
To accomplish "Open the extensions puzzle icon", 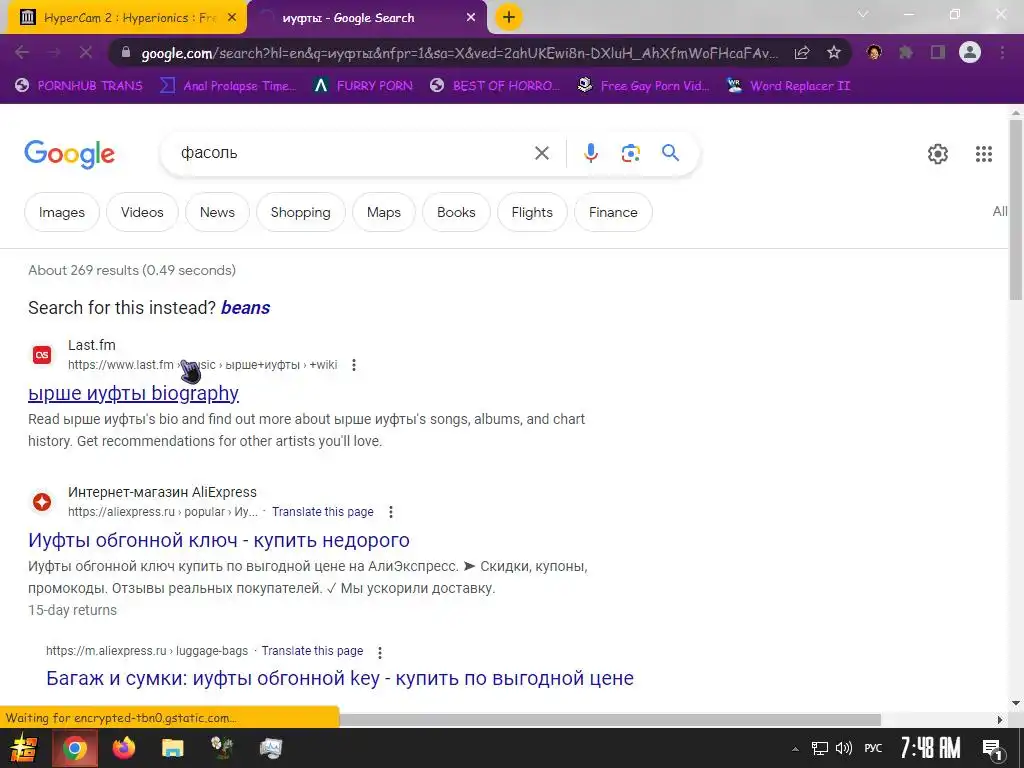I will [906, 53].
